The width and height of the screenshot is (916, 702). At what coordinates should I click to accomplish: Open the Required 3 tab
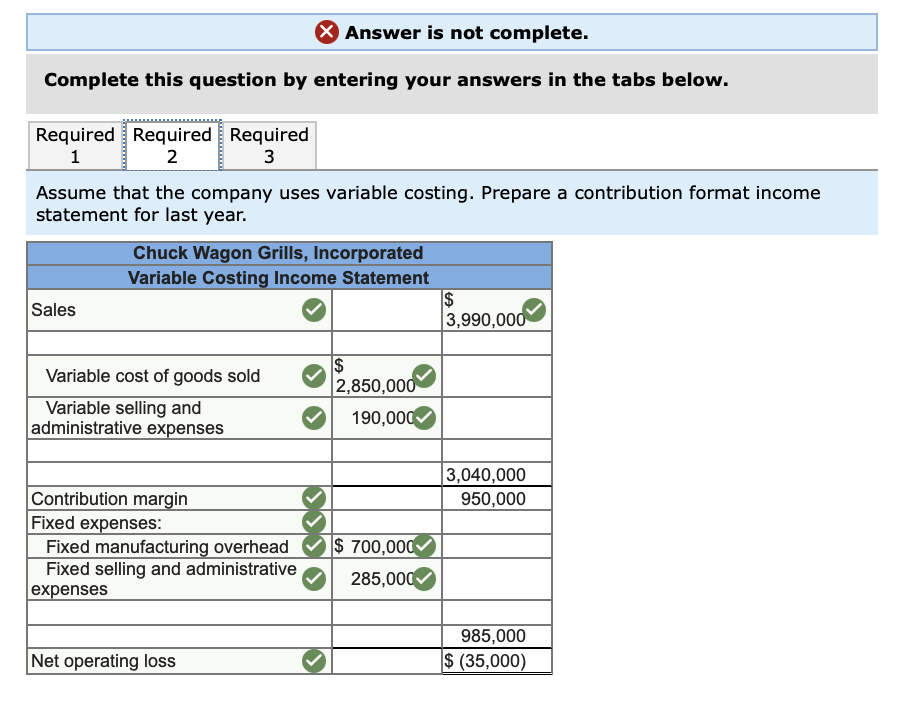click(269, 145)
